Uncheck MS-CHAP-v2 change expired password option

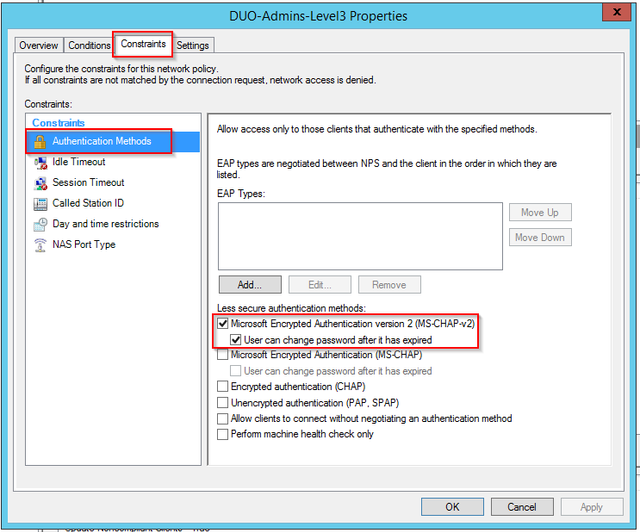(236, 340)
